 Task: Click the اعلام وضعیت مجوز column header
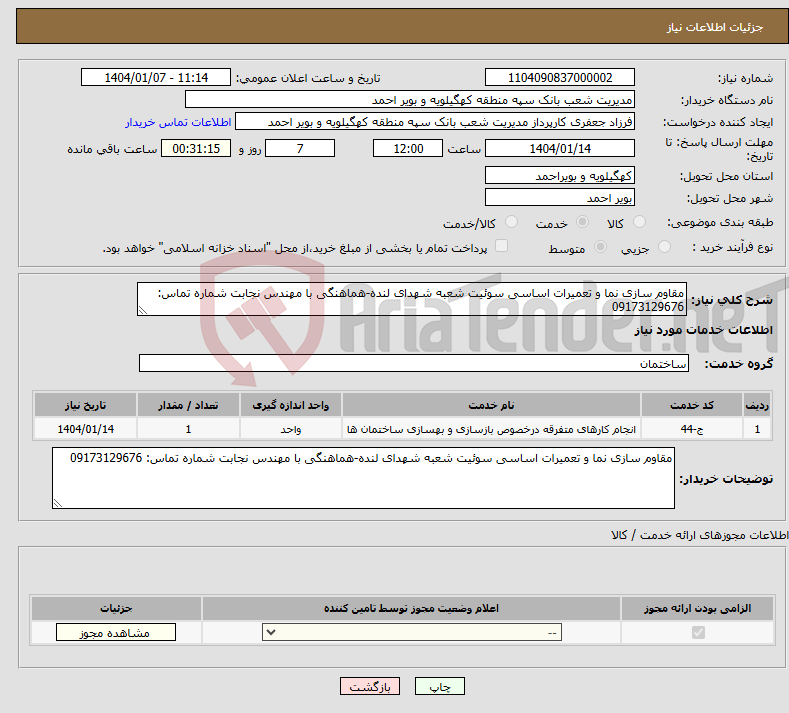coord(412,608)
